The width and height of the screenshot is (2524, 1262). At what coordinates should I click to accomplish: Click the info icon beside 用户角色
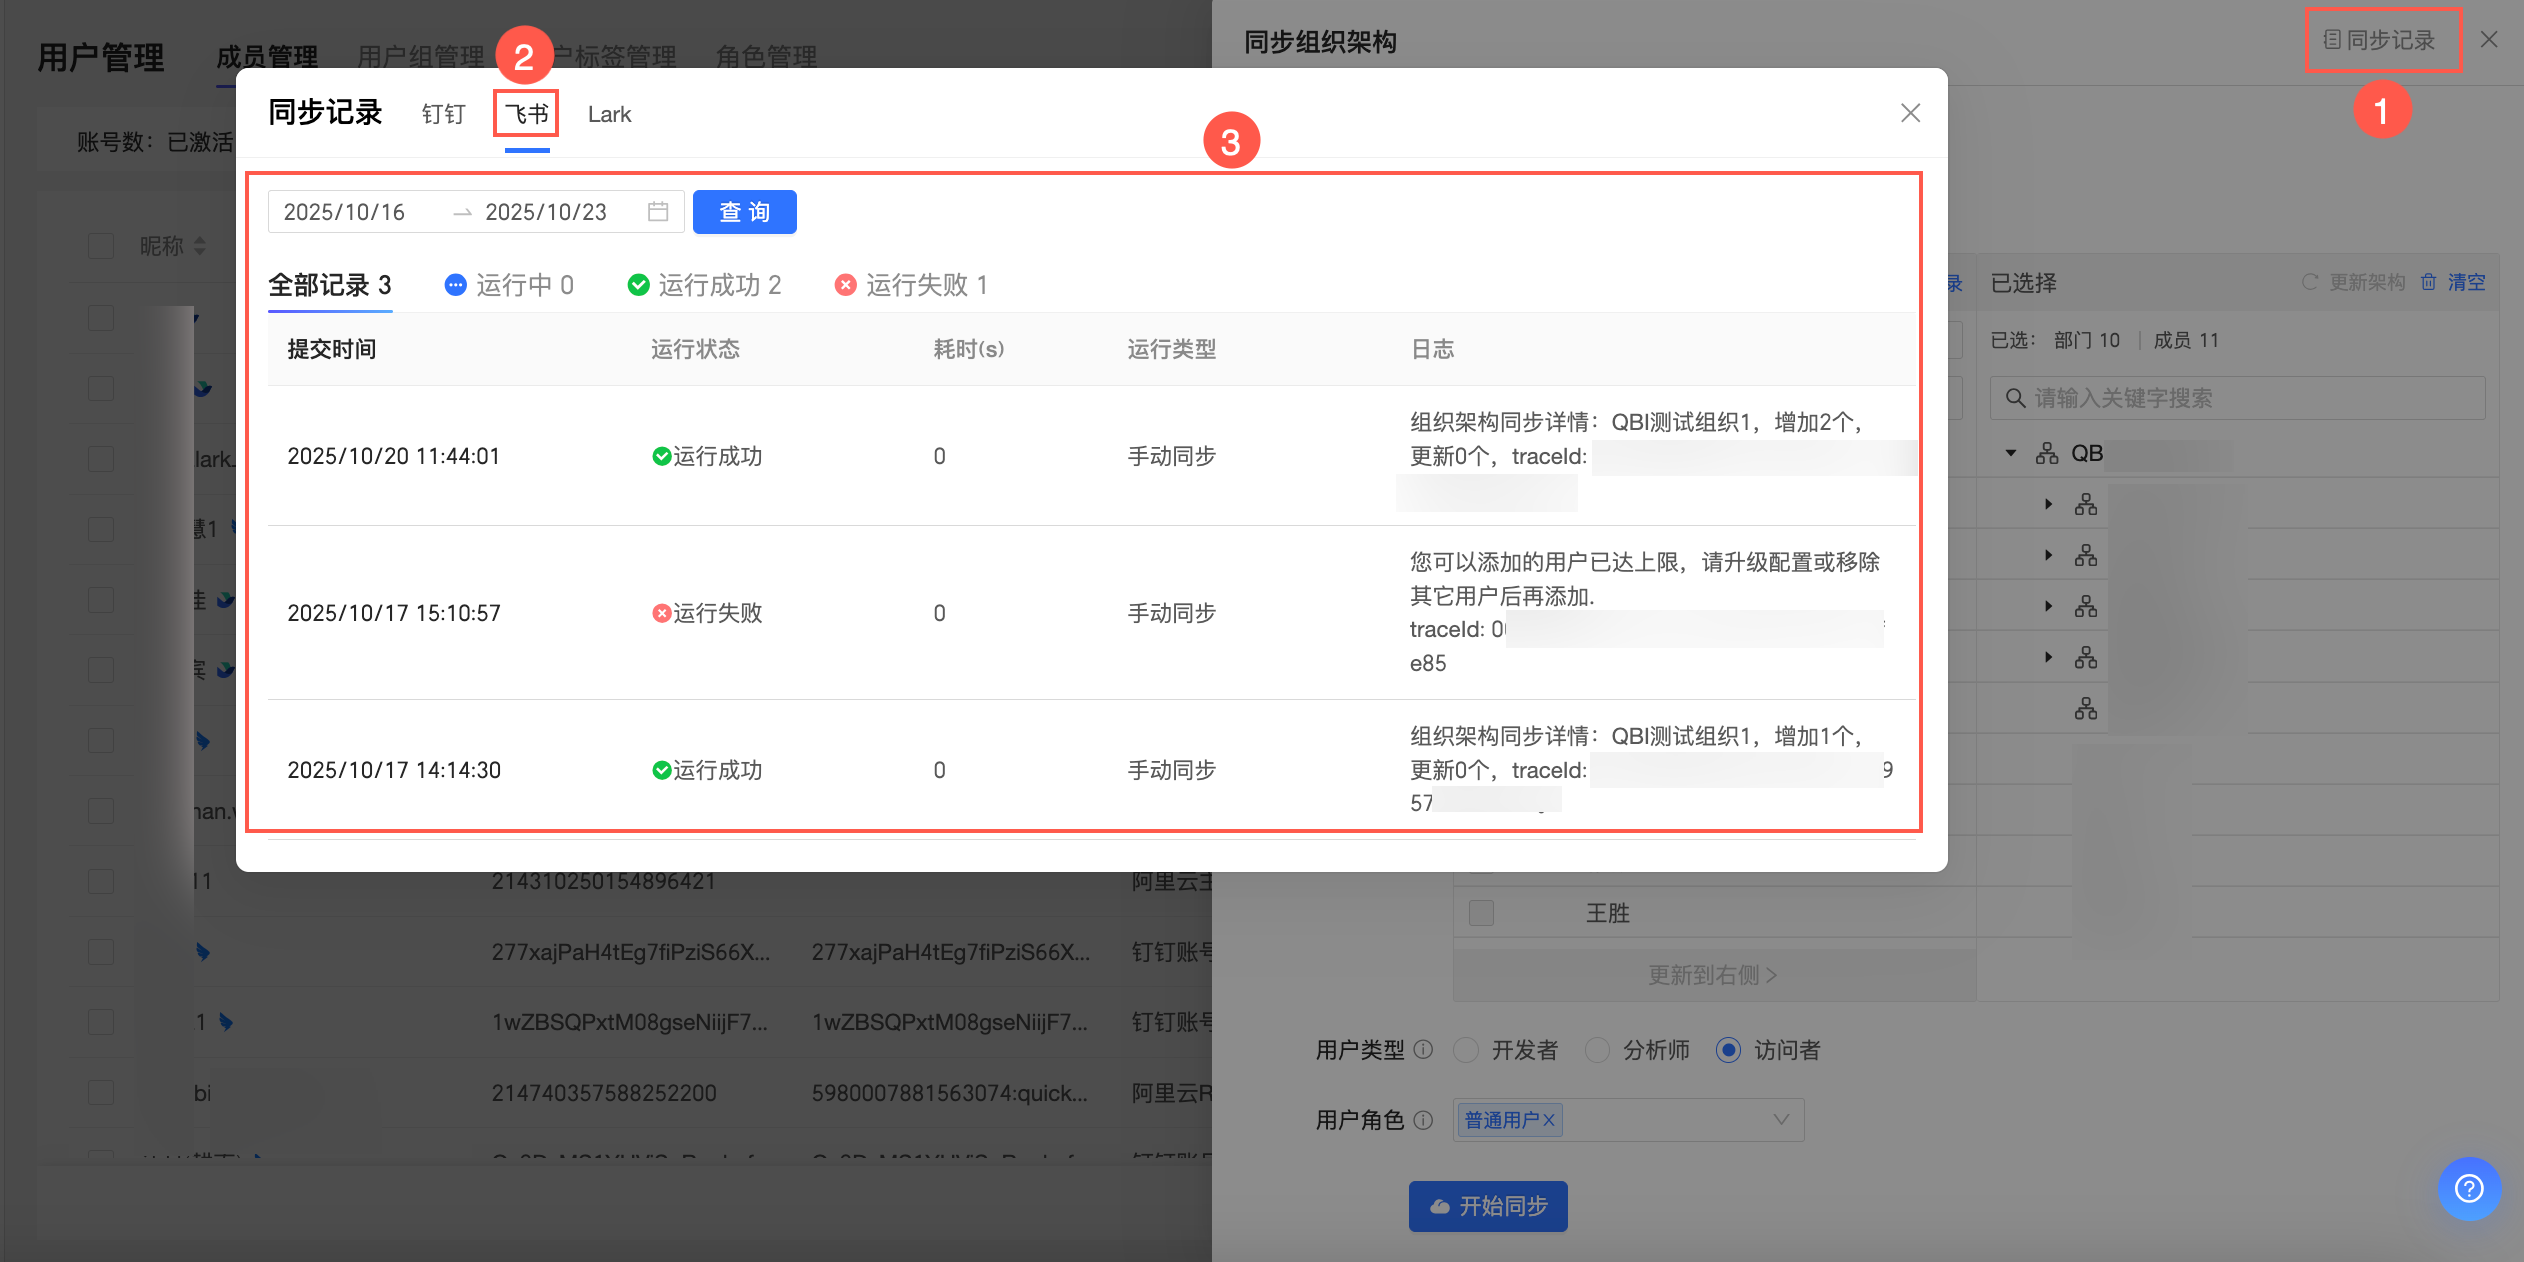[1424, 1120]
